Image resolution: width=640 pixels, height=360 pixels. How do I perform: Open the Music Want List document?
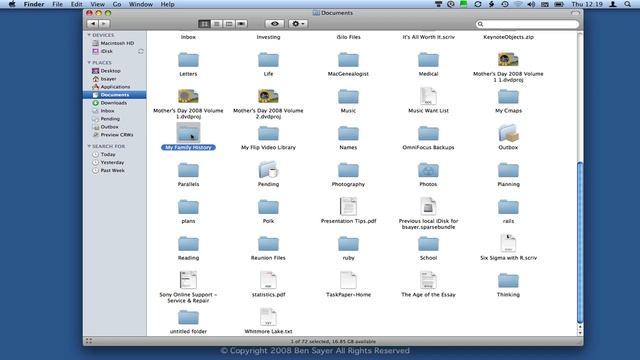click(428, 96)
